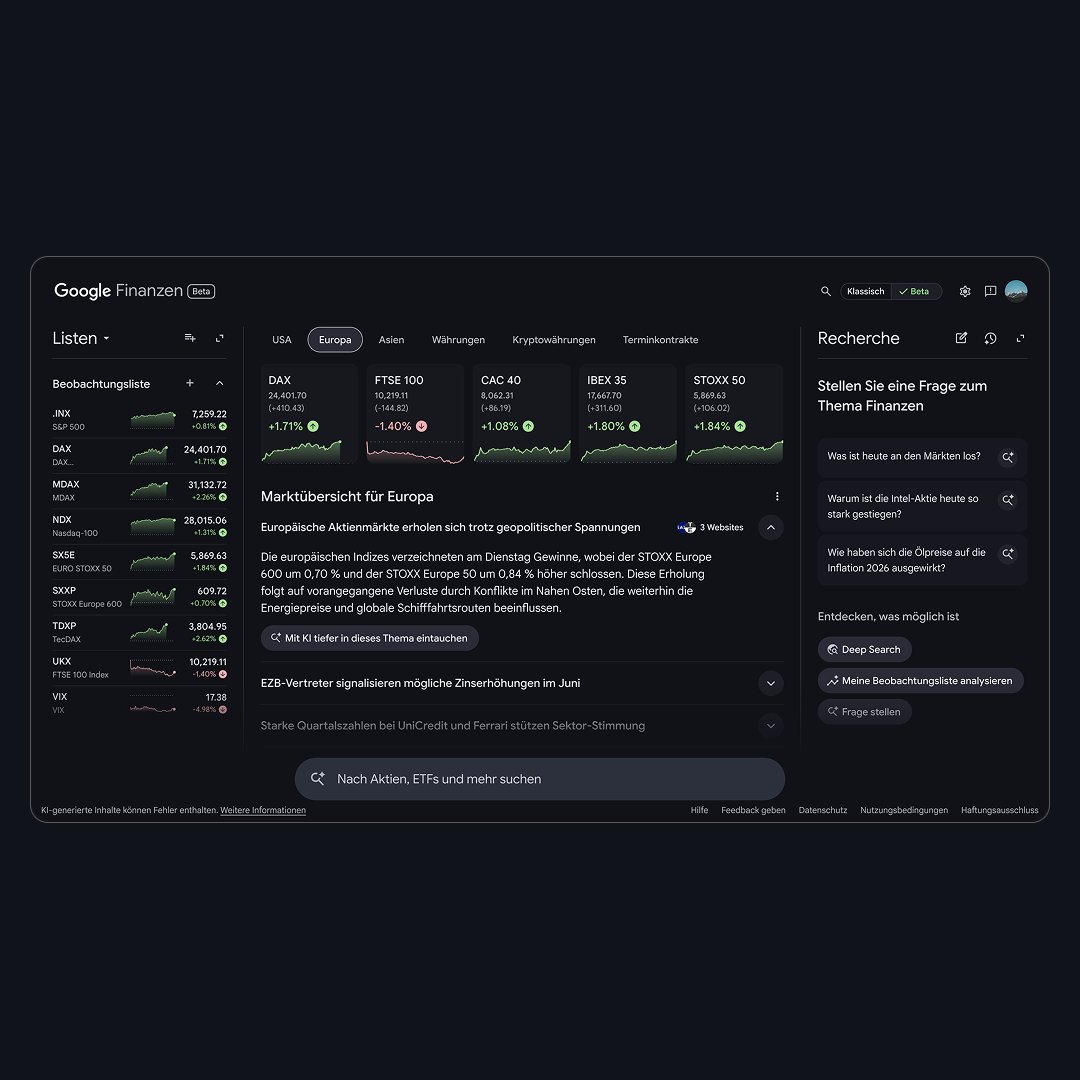Start a new Recherche chat
1080x1080 pixels.
coord(961,338)
